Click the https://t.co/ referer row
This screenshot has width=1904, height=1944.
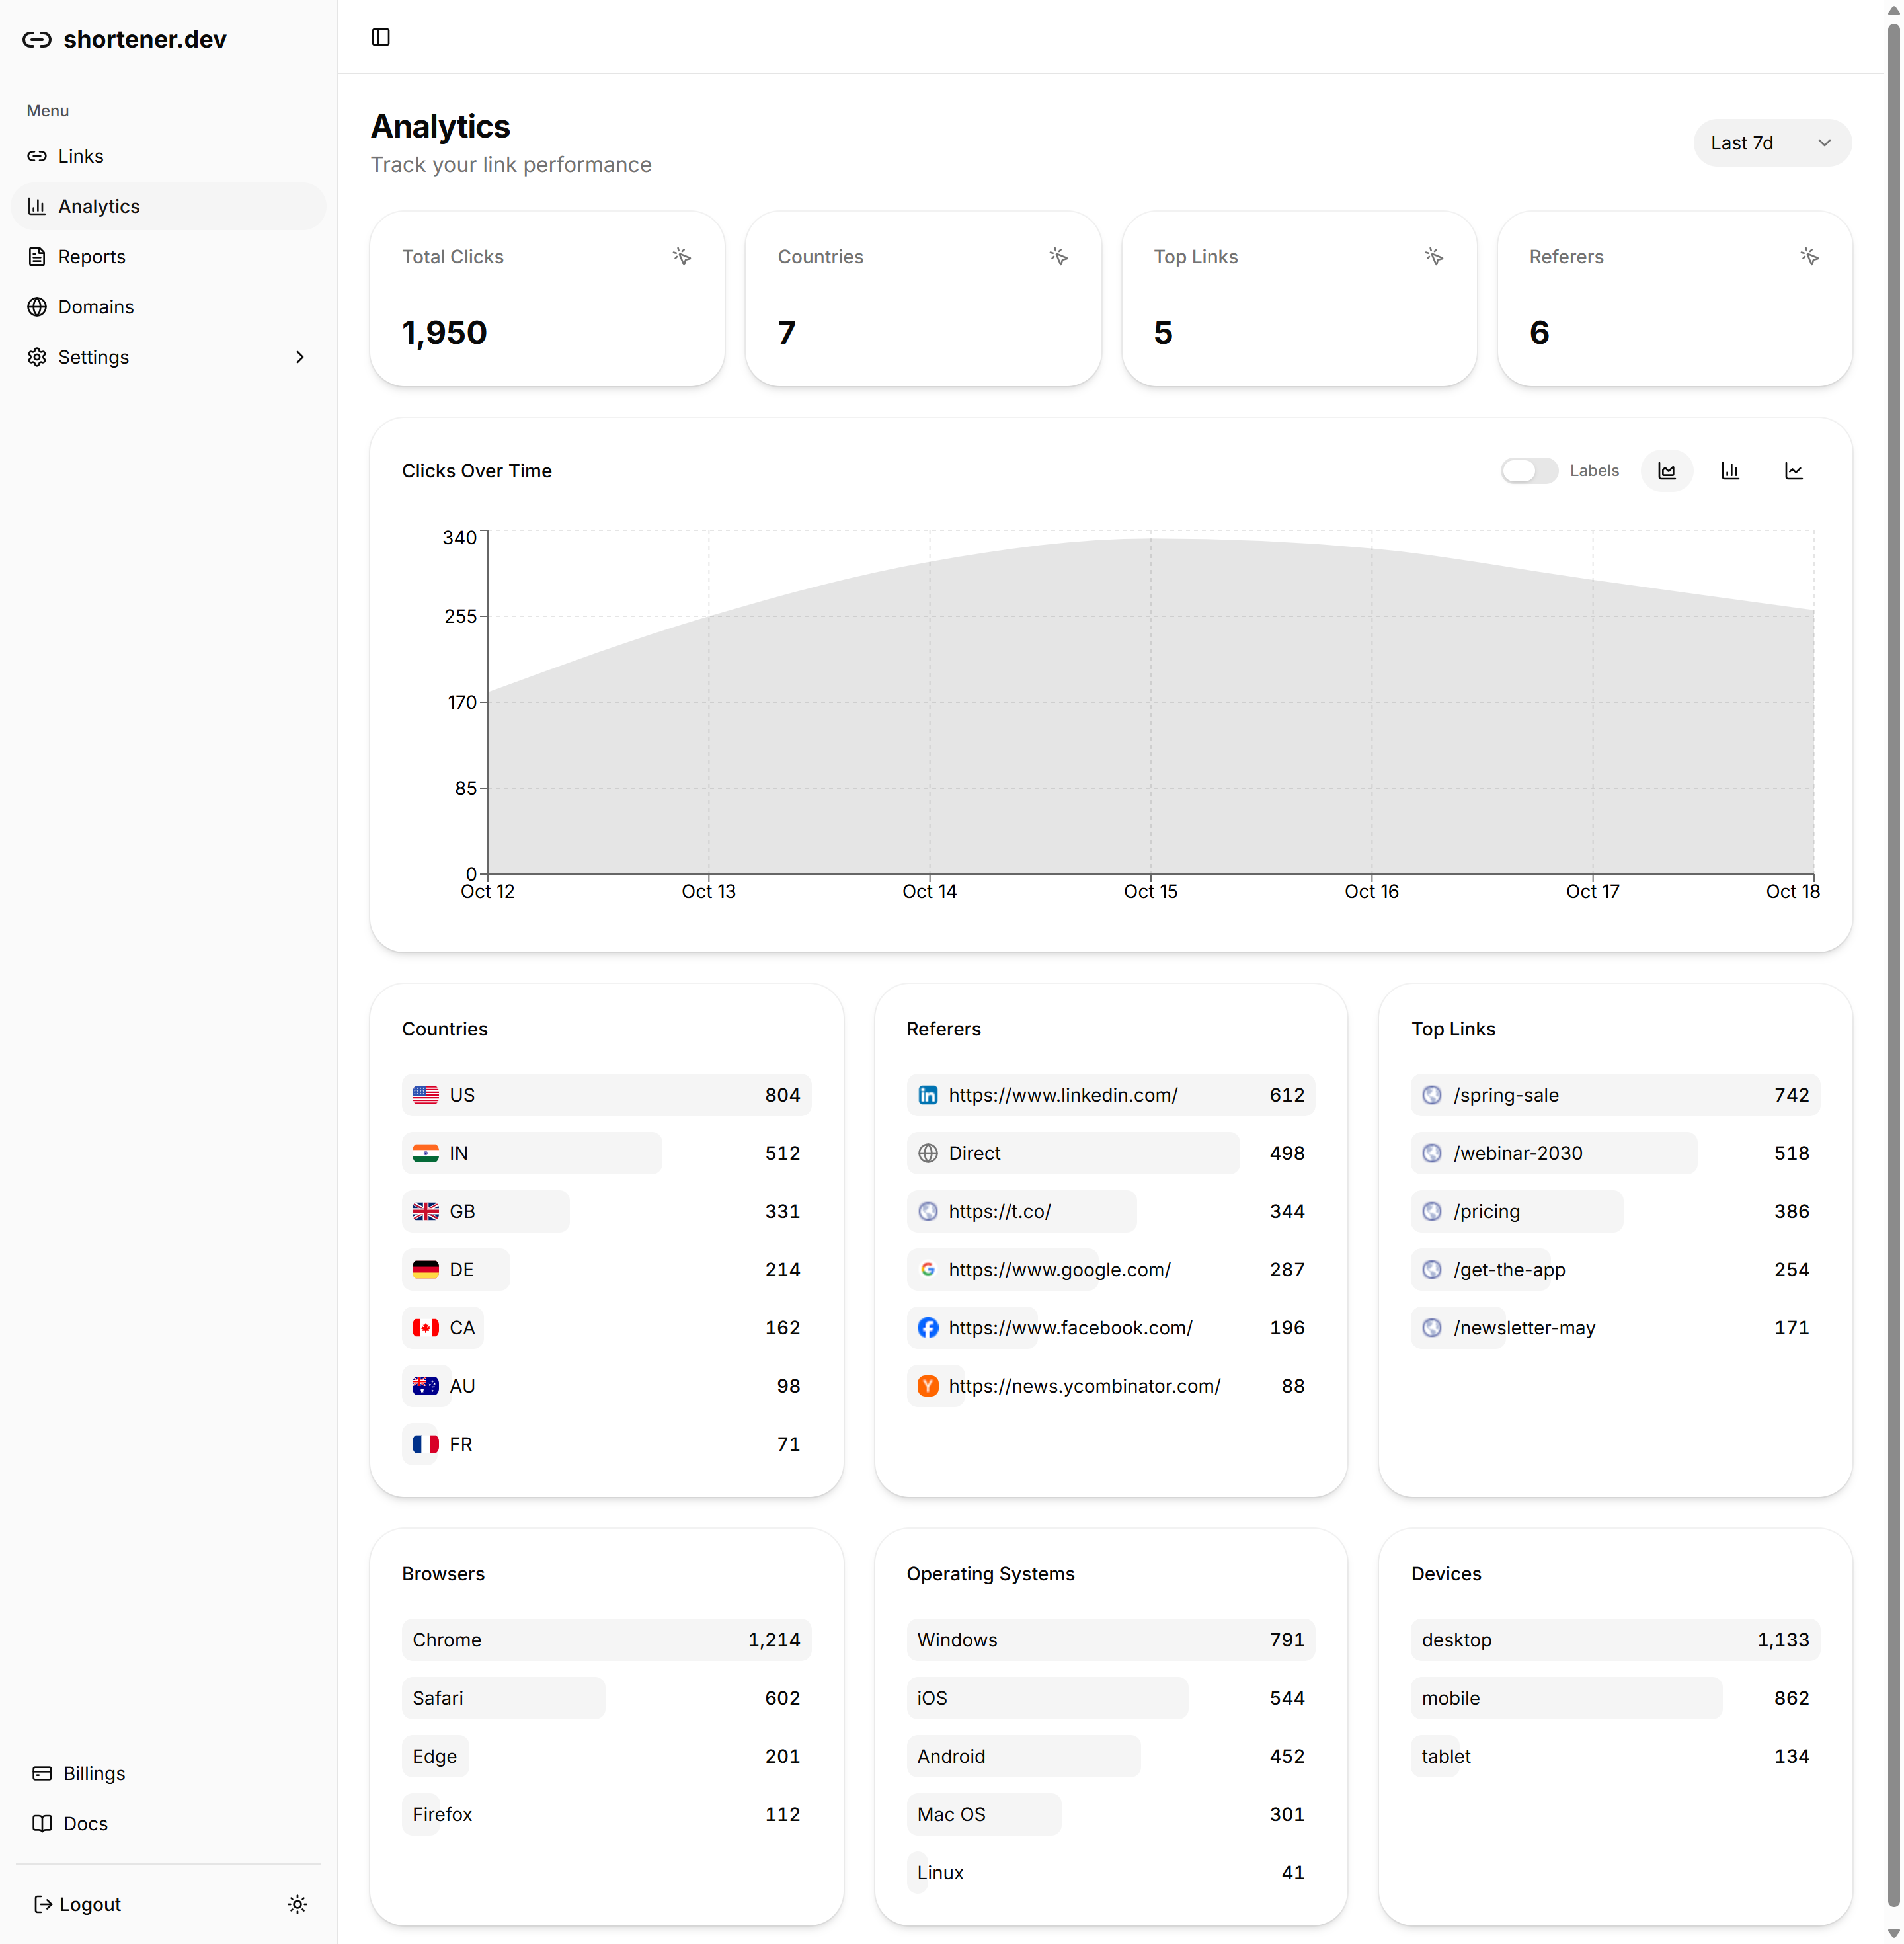click(1110, 1211)
